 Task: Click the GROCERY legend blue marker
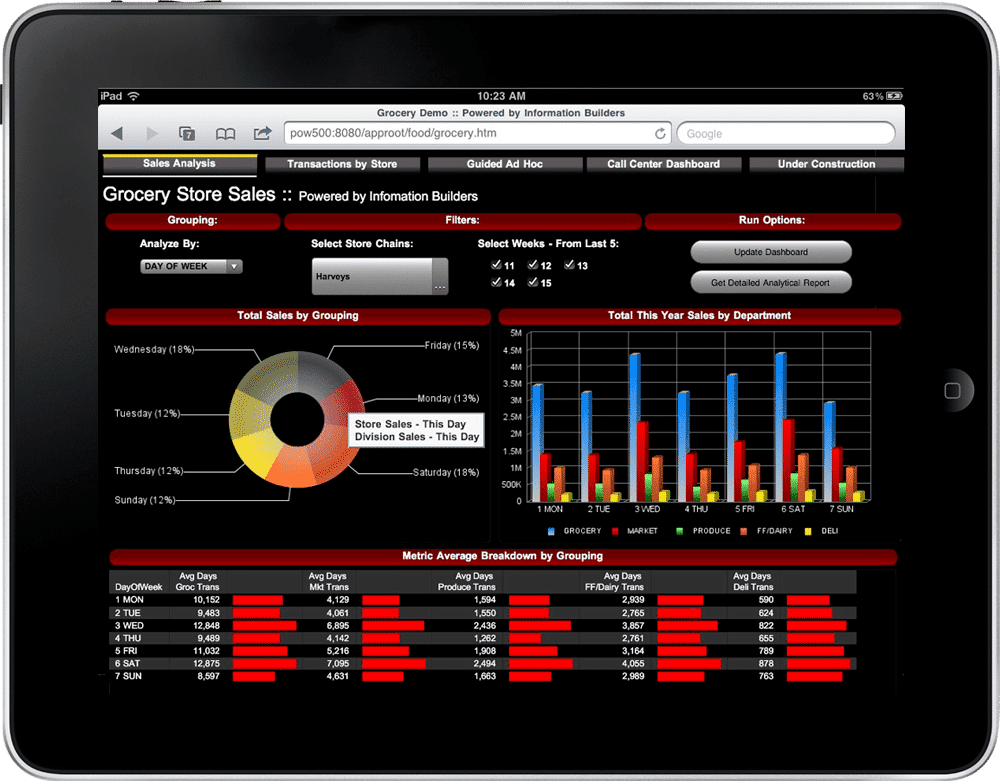[551, 531]
